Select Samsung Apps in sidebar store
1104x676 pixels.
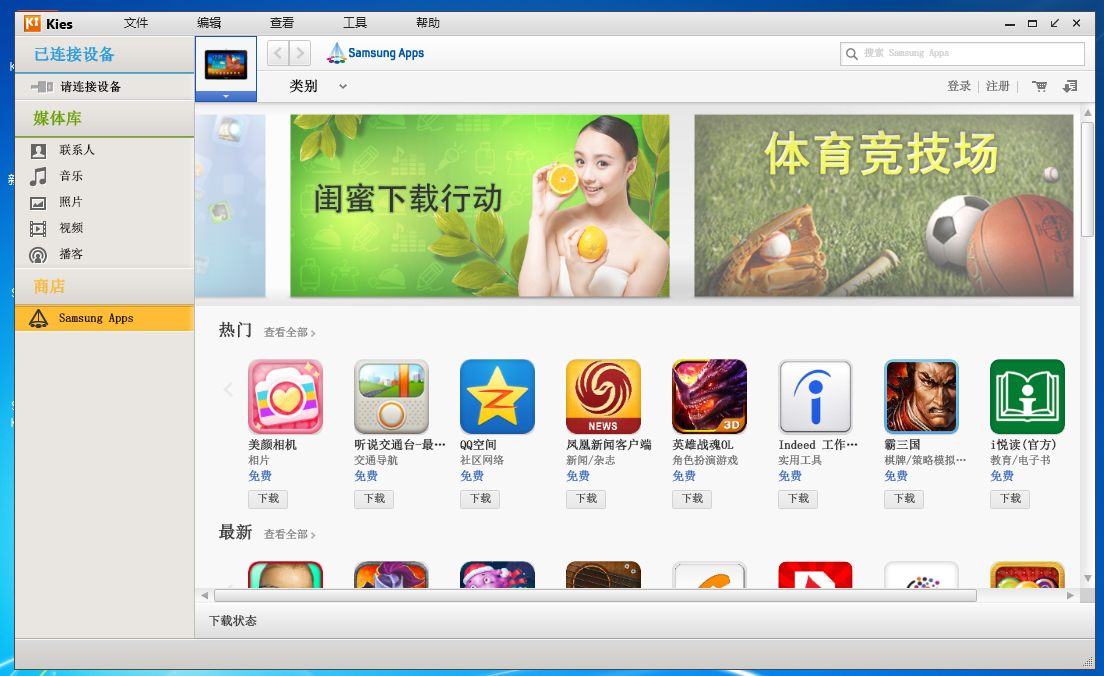point(104,318)
